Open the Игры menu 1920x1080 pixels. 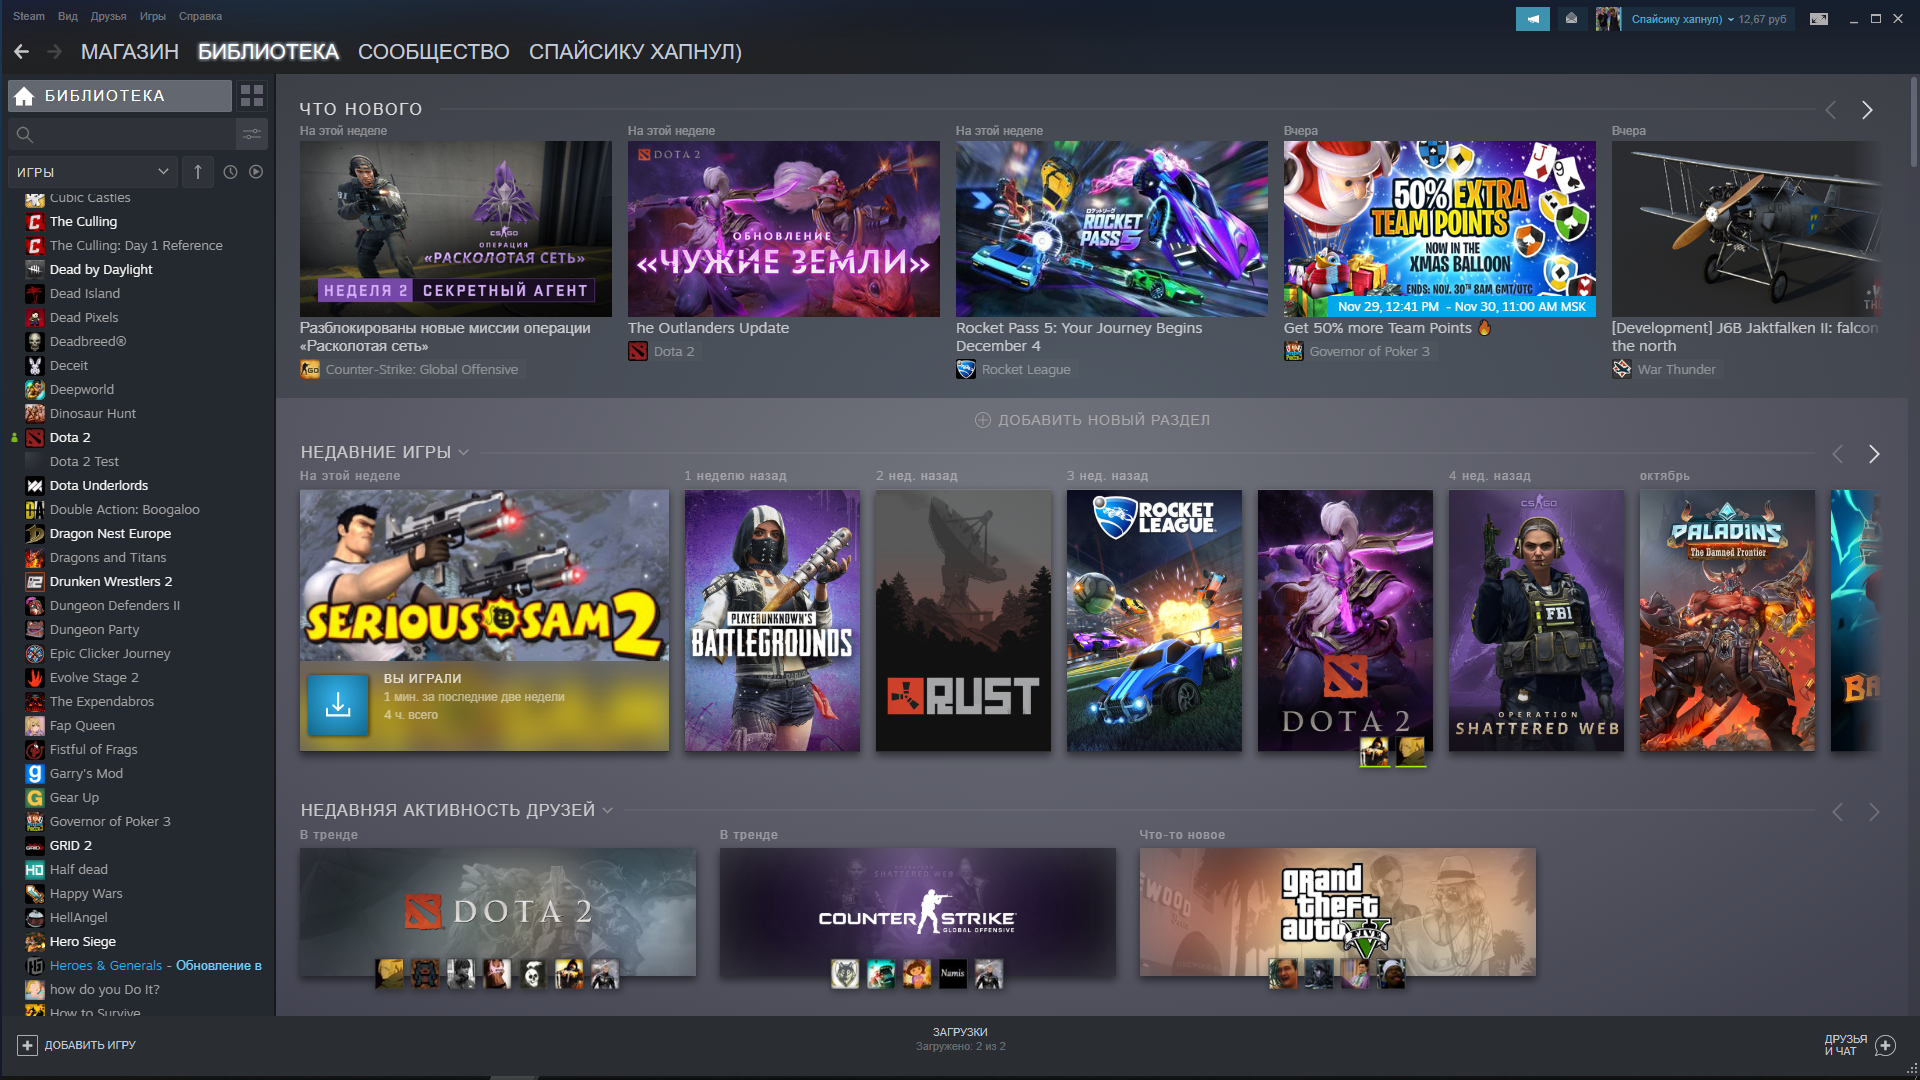click(x=153, y=16)
